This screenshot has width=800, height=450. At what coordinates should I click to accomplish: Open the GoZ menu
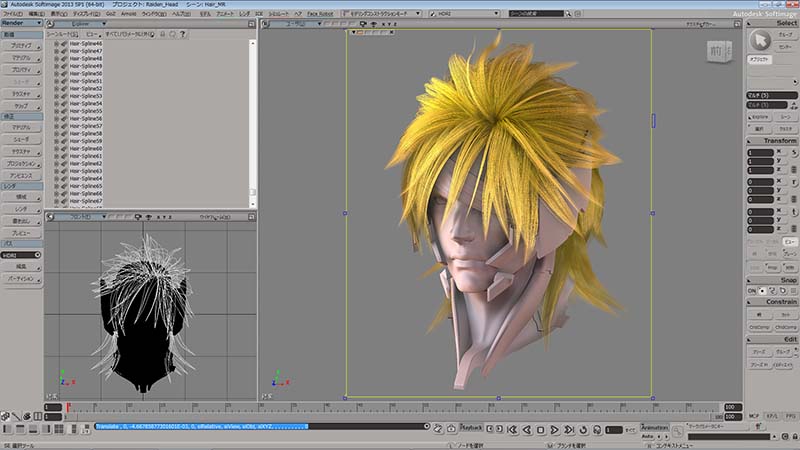pos(111,14)
